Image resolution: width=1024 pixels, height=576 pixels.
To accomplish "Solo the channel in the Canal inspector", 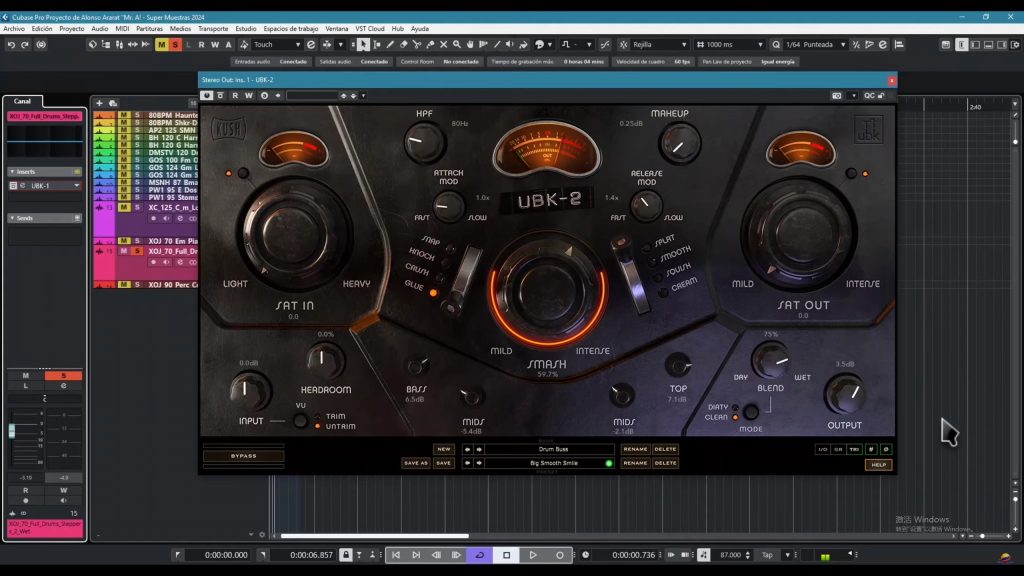I will pyautogui.click(x=63, y=376).
